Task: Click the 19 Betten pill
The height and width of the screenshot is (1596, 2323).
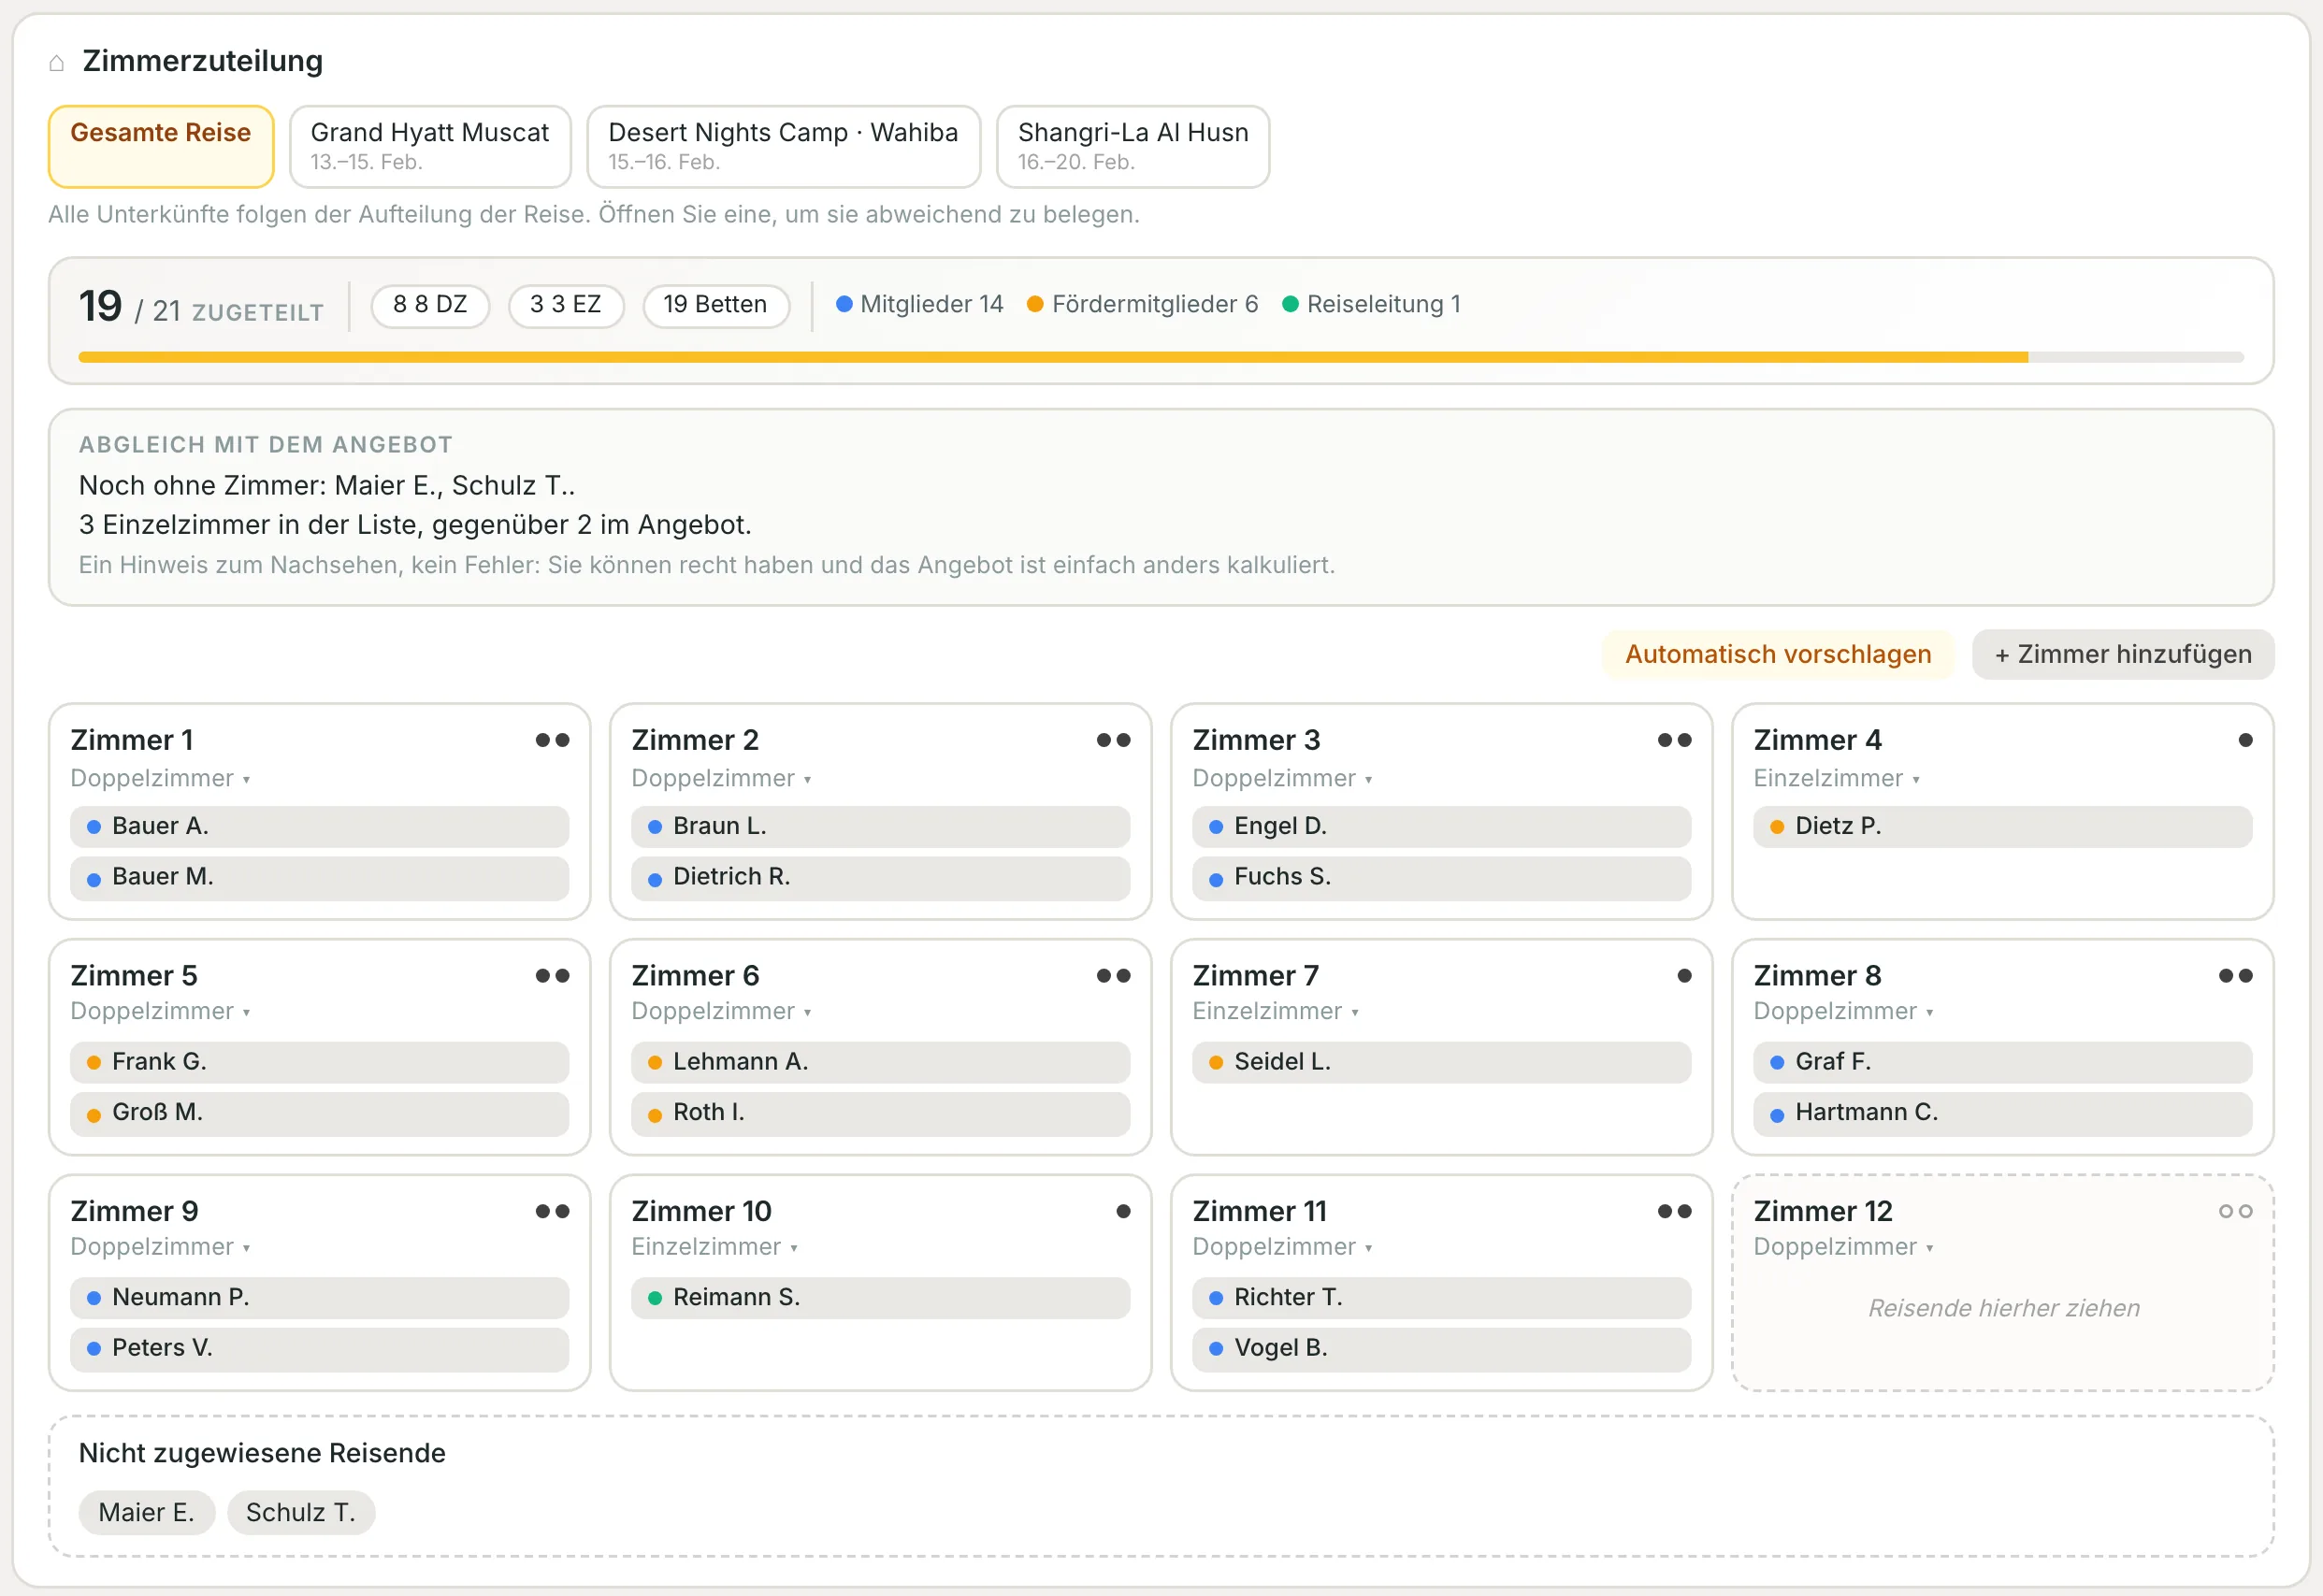Action: point(716,305)
